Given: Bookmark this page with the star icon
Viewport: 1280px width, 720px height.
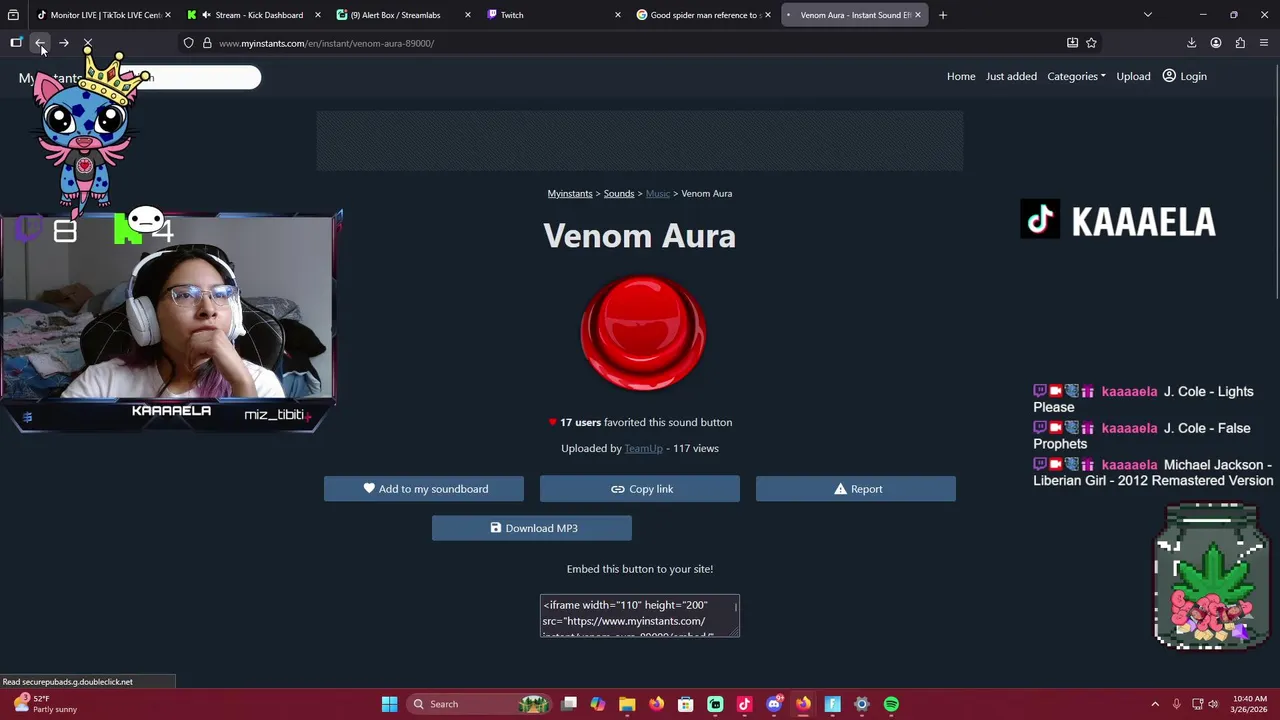Looking at the screenshot, I should point(1091,43).
